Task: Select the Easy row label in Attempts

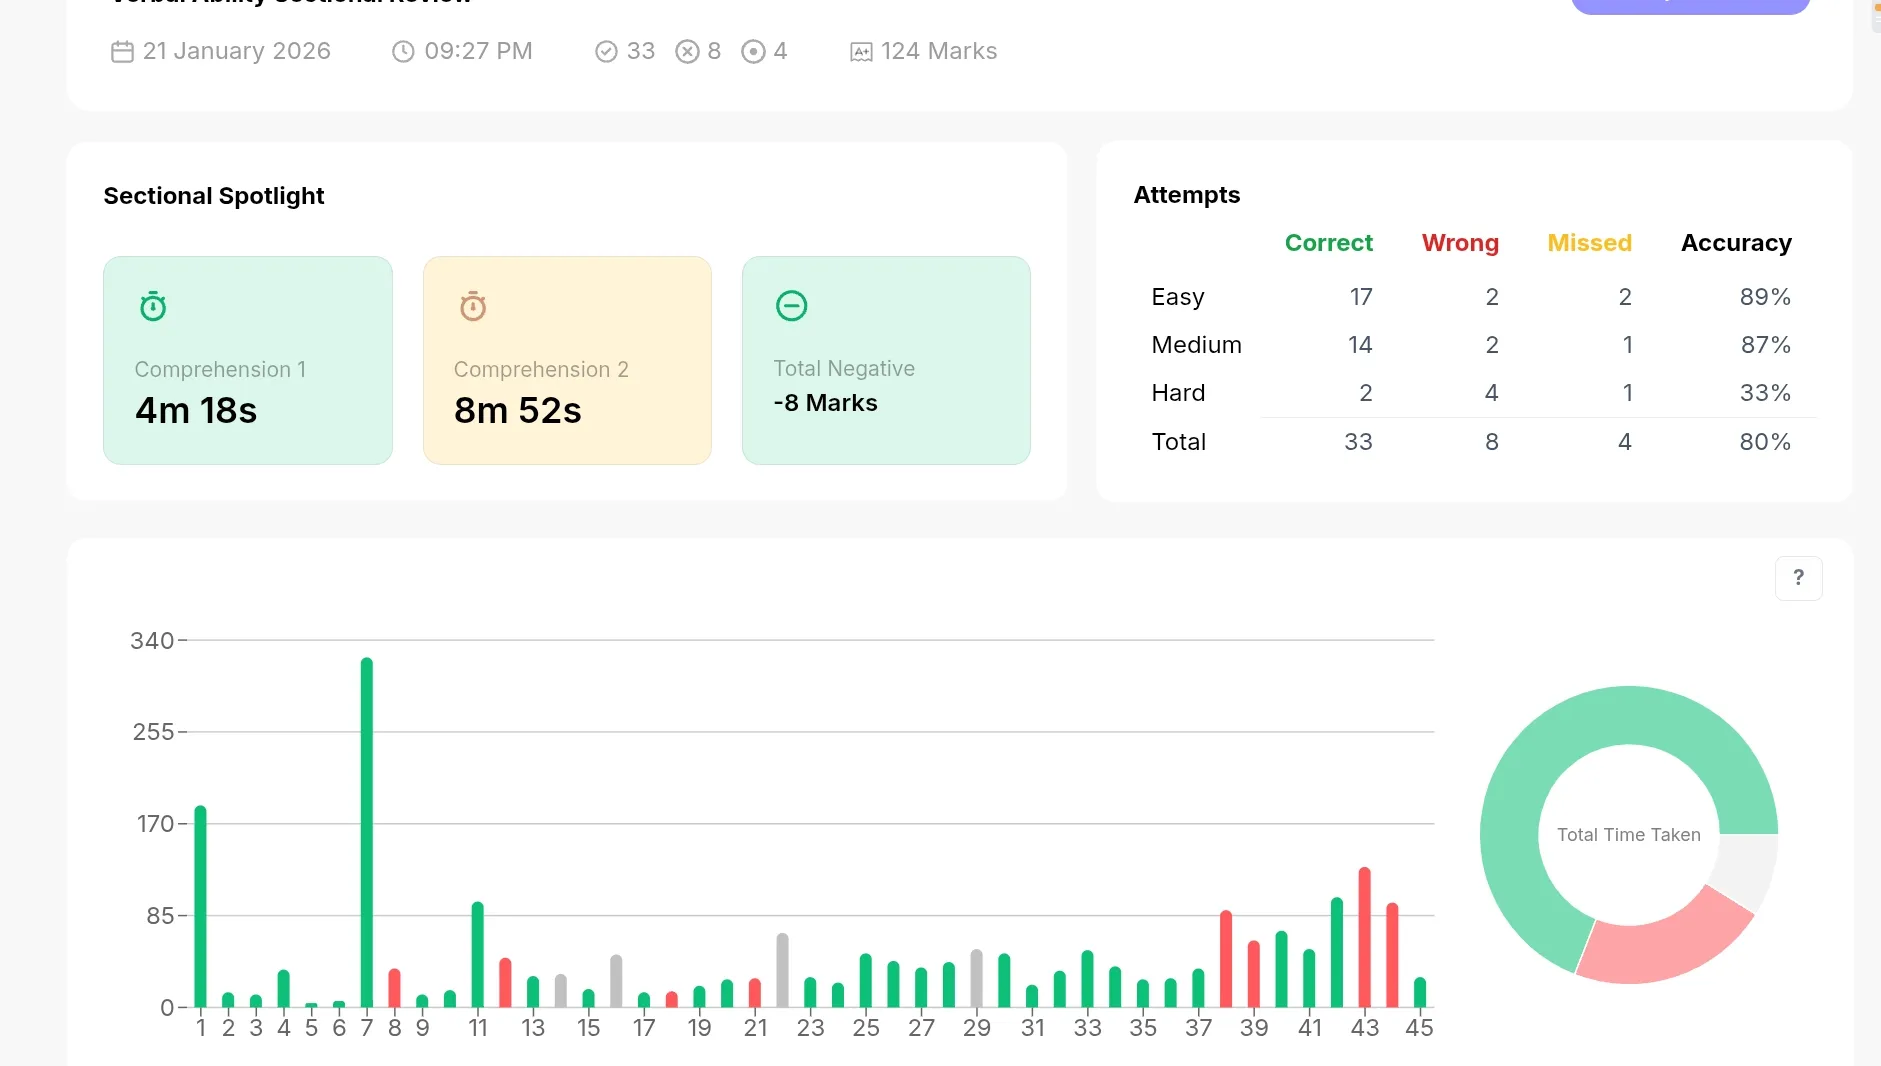Action: pos(1178,297)
